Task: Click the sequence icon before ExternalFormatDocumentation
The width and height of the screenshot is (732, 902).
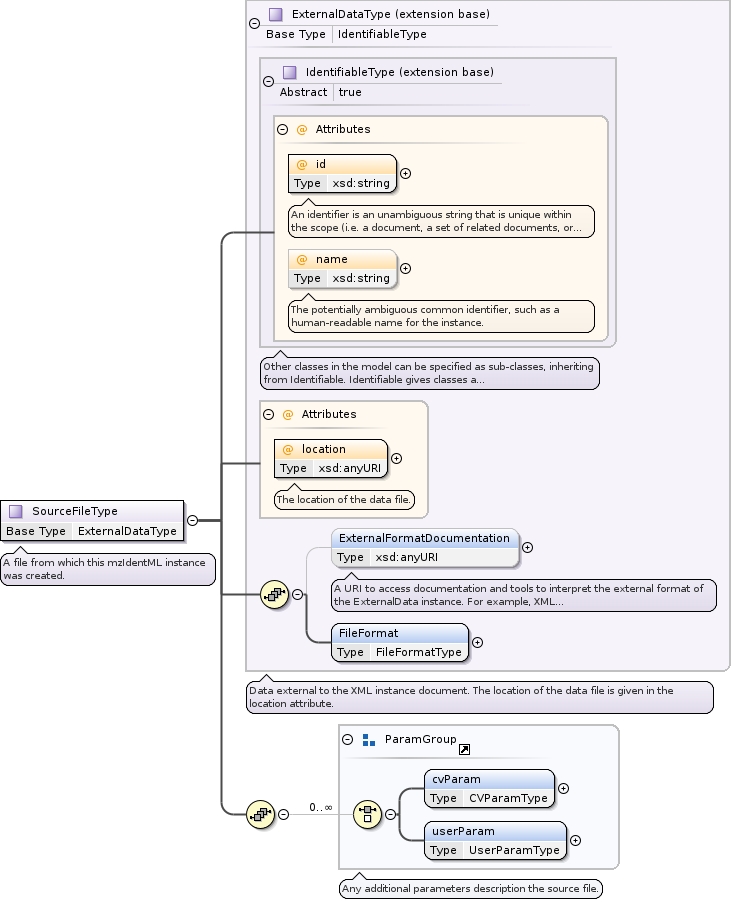Action: 274,594
